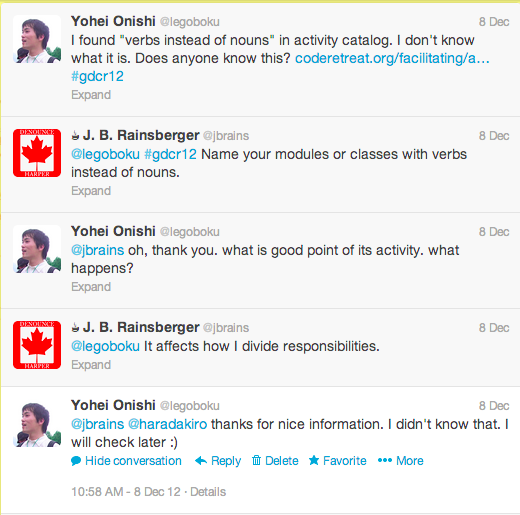Click the Reply arrow icon
Viewport: 520px width, 515px height.
pos(201,461)
